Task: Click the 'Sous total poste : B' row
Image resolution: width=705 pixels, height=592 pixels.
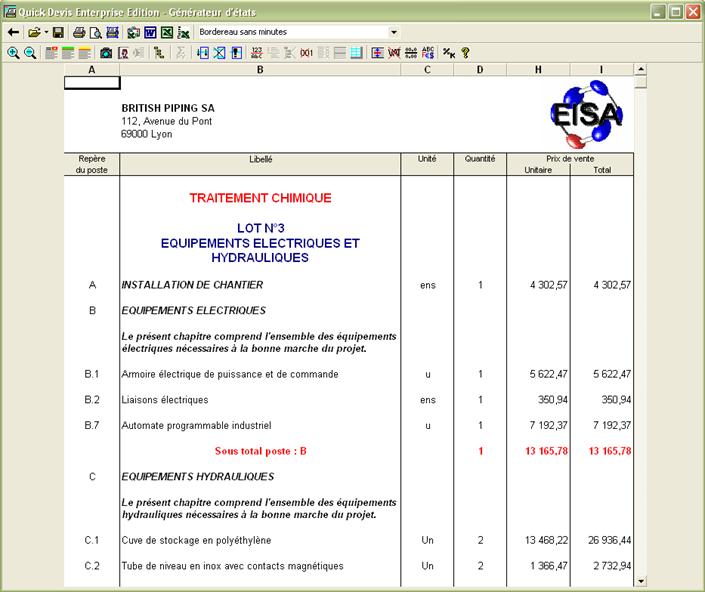Action: tap(260, 451)
